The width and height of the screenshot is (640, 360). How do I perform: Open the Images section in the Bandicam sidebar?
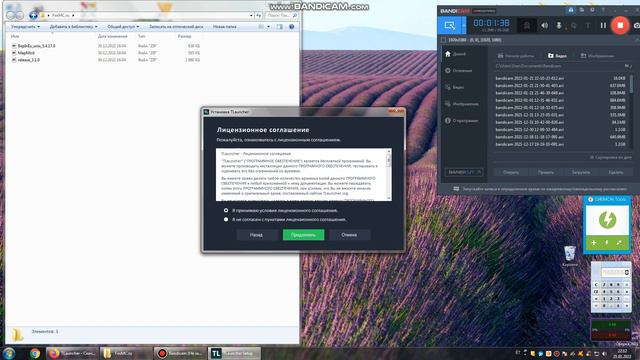click(462, 104)
